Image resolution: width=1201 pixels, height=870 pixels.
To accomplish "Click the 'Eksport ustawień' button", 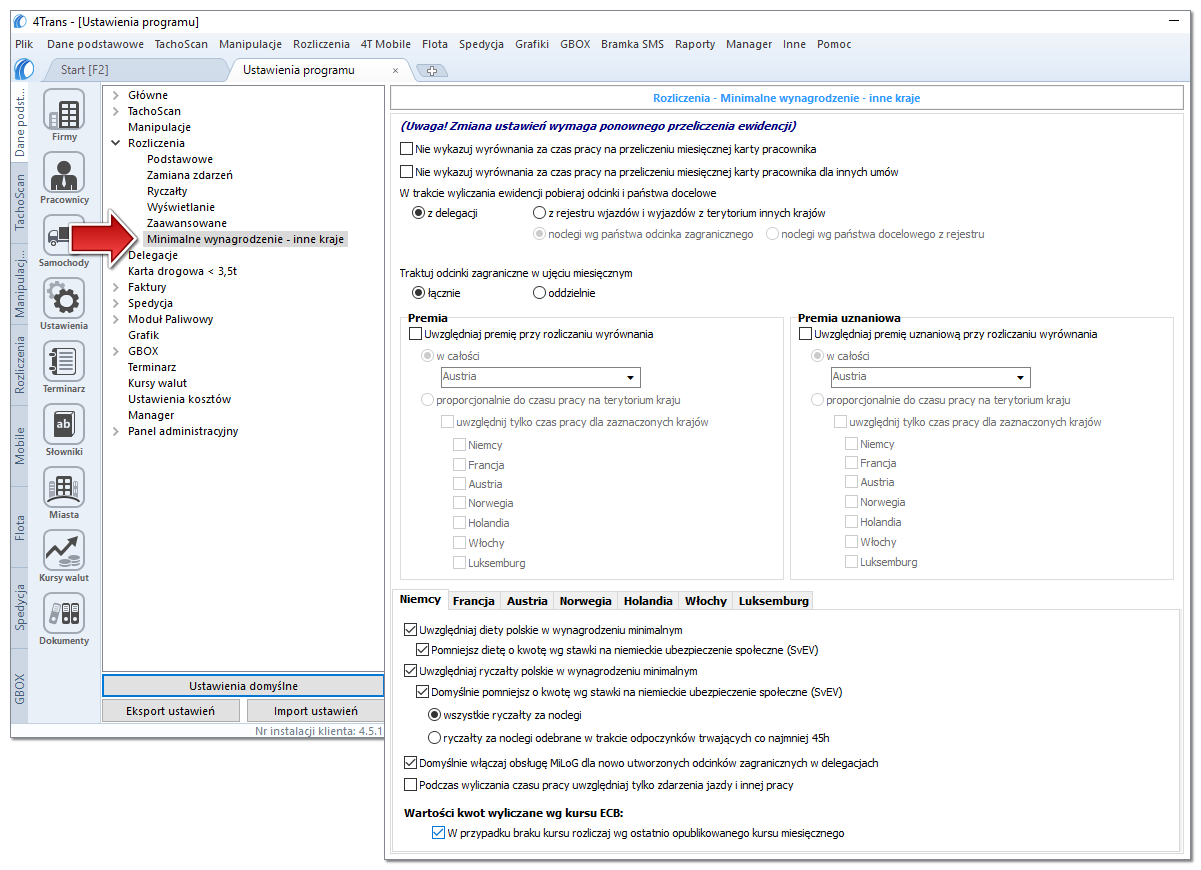I will [x=171, y=711].
